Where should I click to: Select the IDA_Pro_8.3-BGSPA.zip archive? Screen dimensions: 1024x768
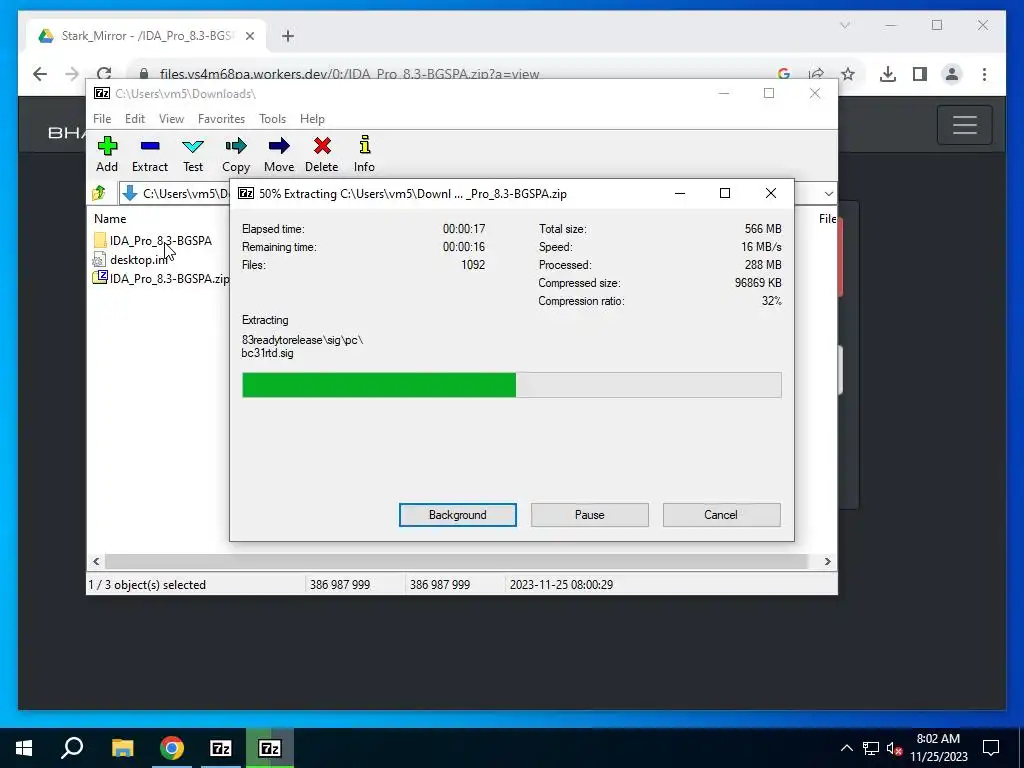(161, 278)
